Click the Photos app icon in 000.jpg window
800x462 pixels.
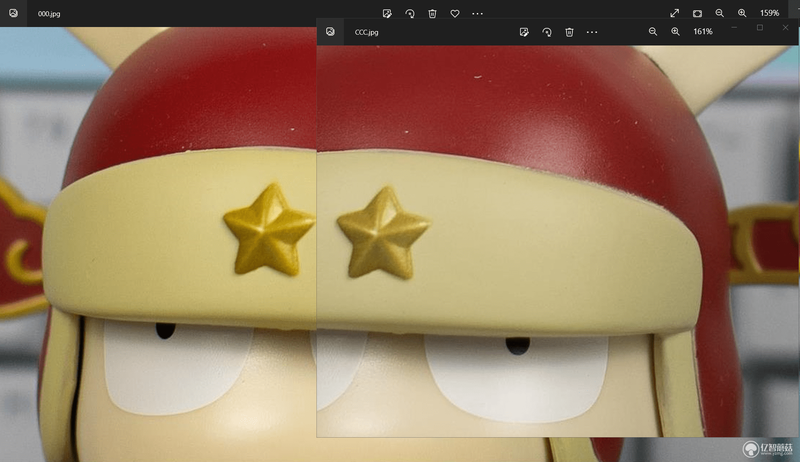click(x=13, y=13)
